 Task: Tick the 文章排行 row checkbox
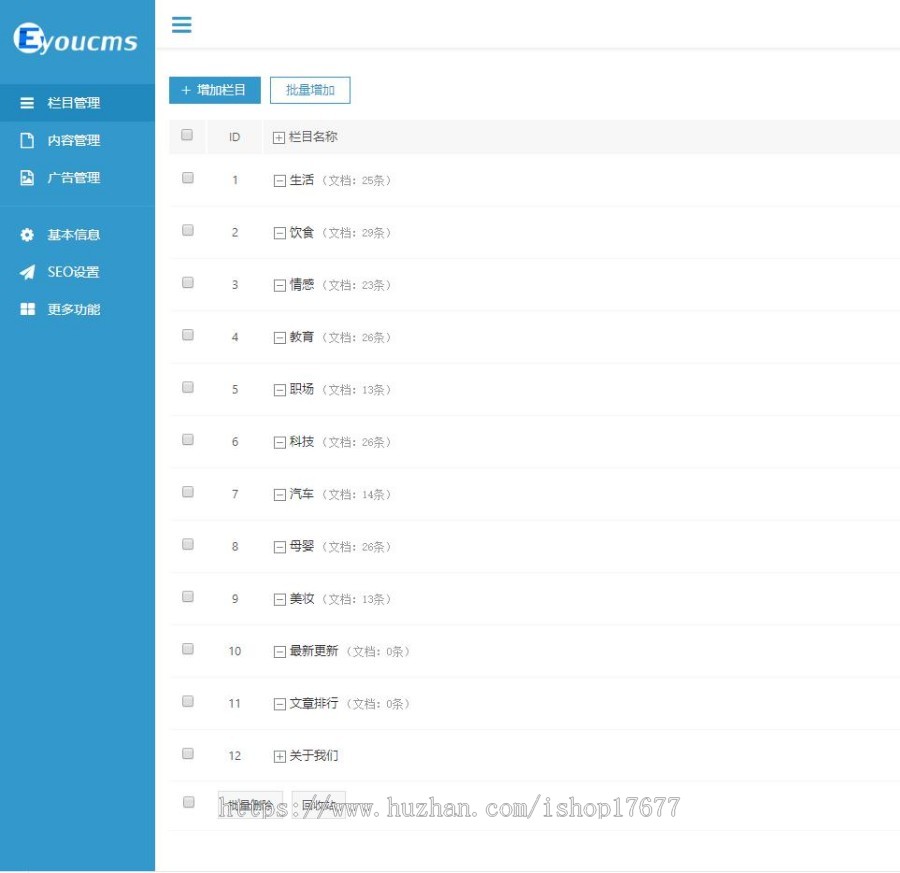(188, 701)
